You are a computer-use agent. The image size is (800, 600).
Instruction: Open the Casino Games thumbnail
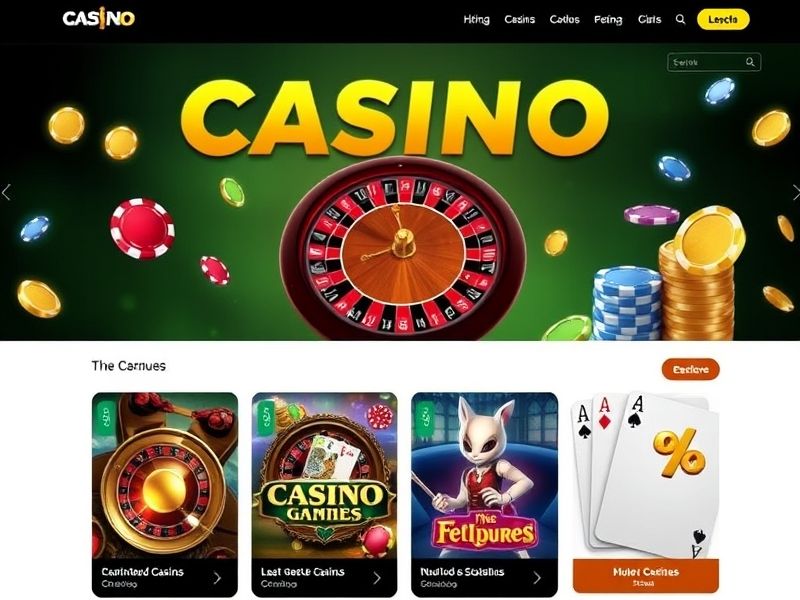324,476
